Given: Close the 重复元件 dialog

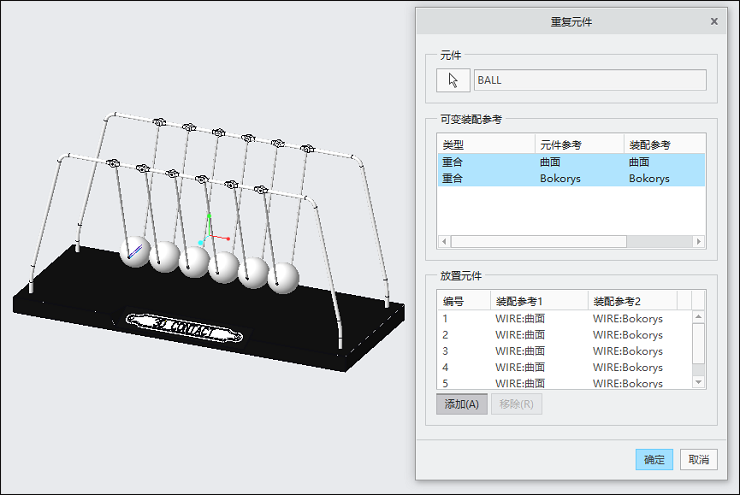Looking at the screenshot, I should pyautogui.click(x=714, y=22).
